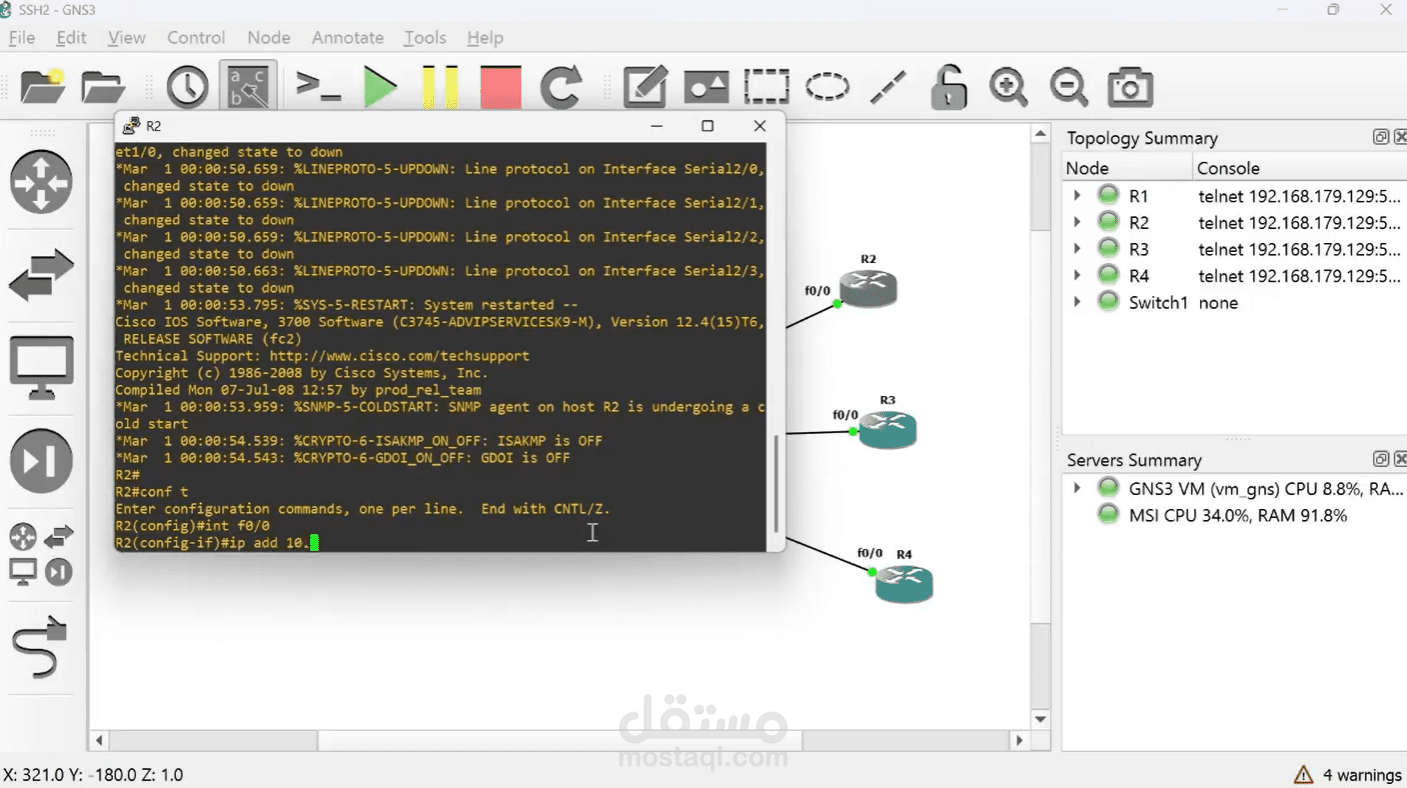Screen dimensions: 1407x788
Task: Expand the Switch1 node in Topology Summary
Action: 1077,301
